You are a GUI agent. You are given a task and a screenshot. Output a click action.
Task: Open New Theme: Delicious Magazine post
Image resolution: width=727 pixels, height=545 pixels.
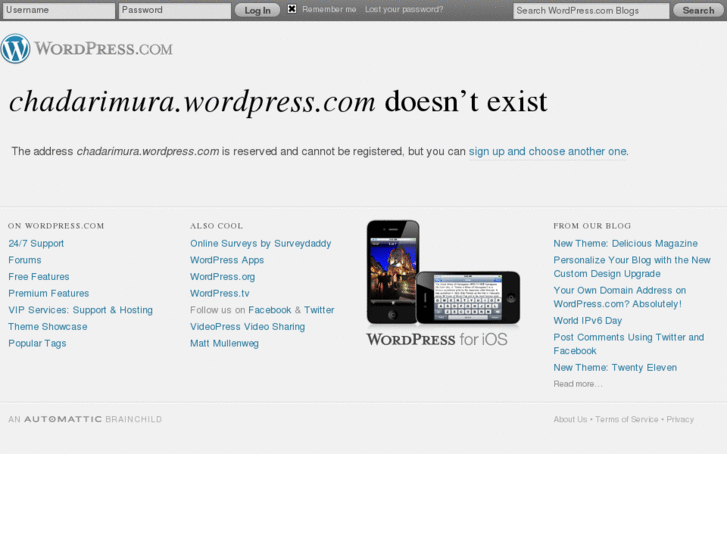[625, 244]
